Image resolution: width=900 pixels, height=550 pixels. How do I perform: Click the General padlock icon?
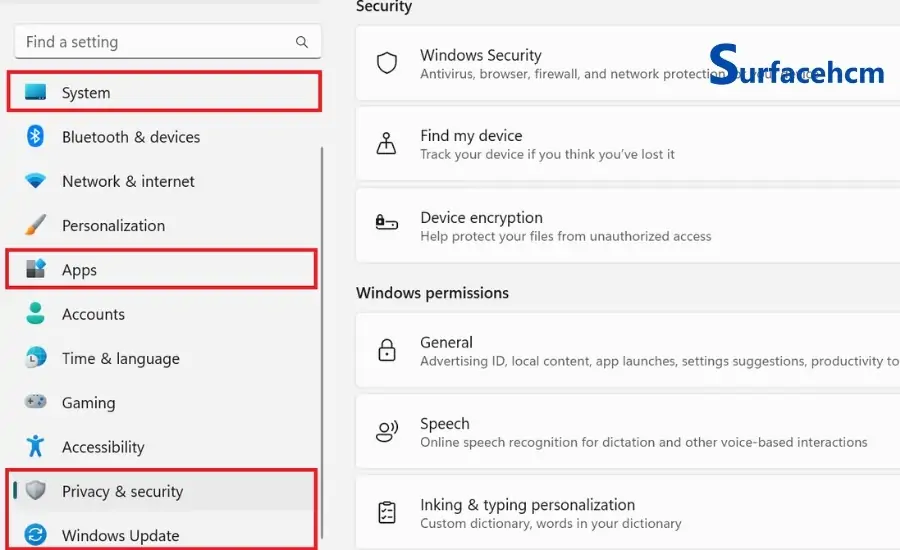tap(387, 350)
